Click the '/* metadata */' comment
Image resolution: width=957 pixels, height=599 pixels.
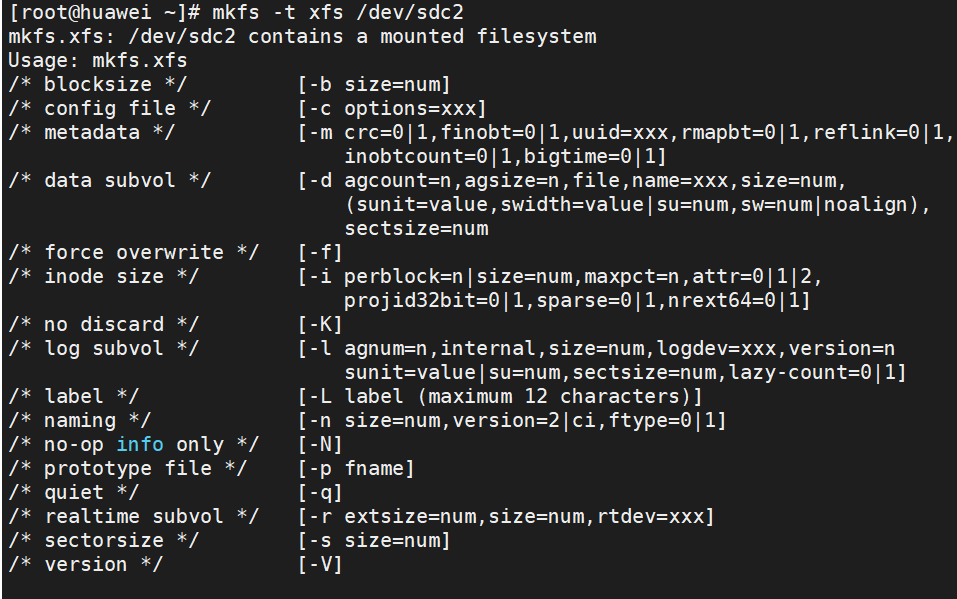coord(91,133)
